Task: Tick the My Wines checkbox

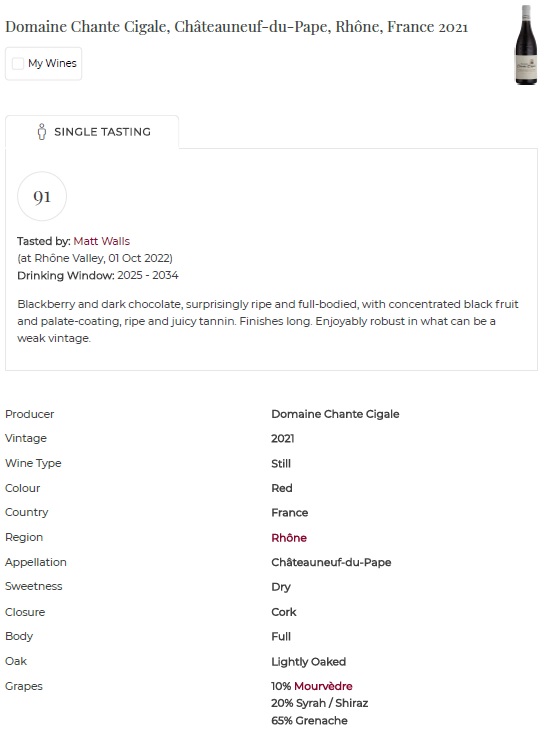Action: pyautogui.click(x=18, y=63)
